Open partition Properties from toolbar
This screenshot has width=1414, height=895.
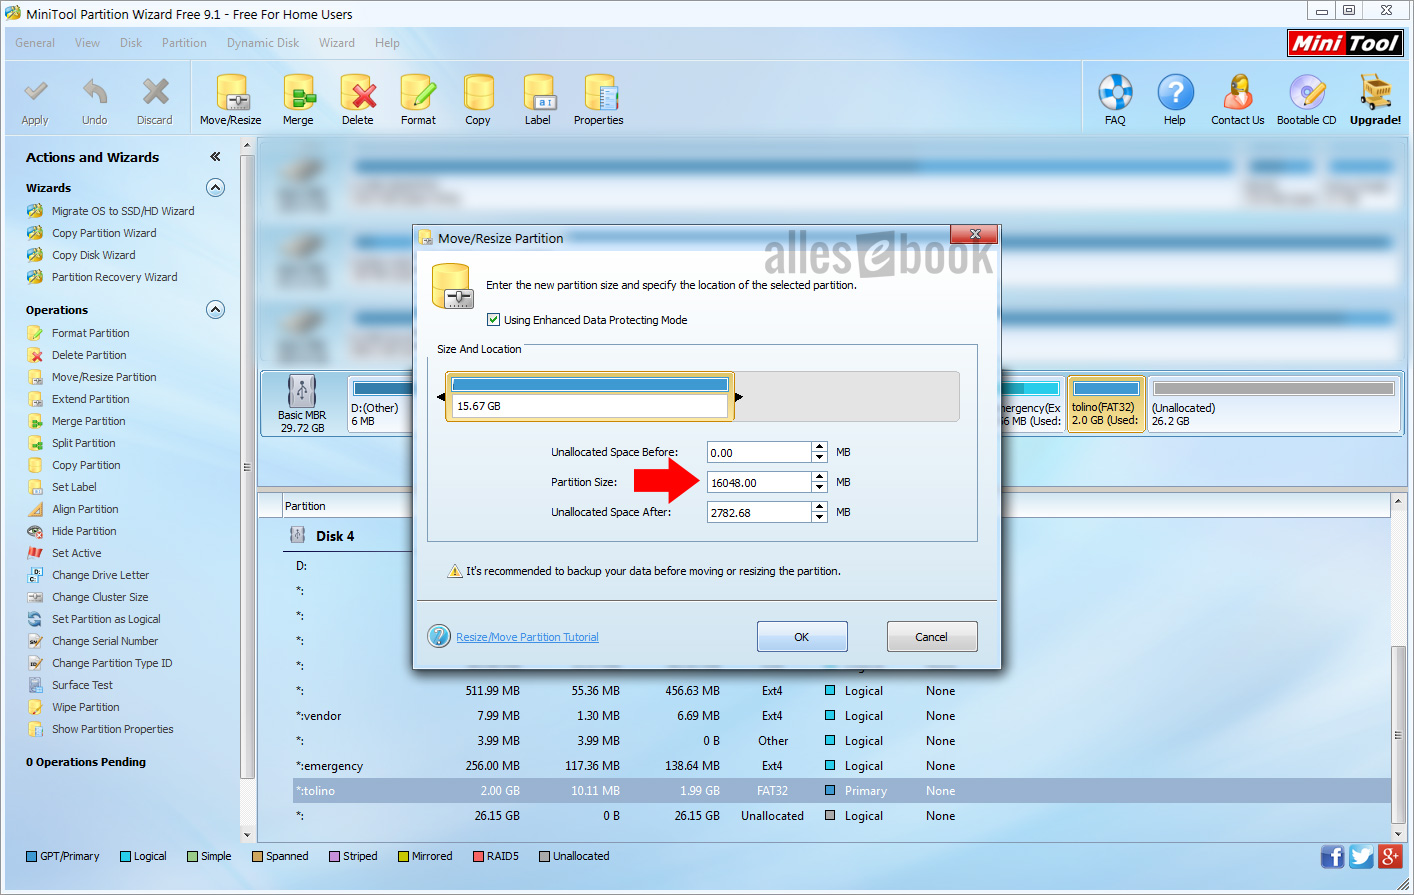599,100
